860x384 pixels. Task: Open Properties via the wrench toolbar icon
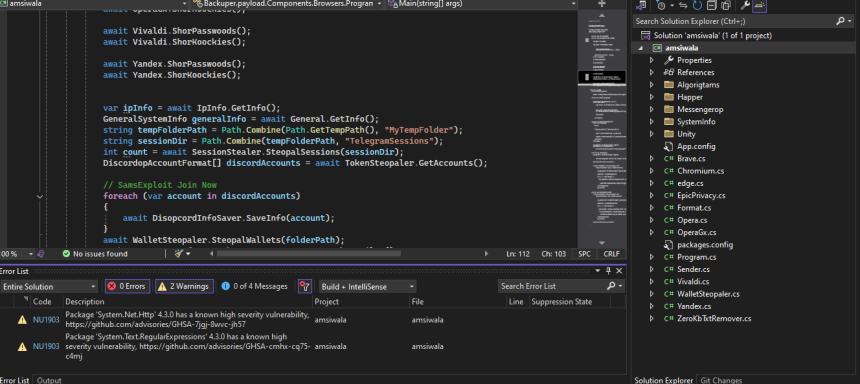[x=745, y=5]
